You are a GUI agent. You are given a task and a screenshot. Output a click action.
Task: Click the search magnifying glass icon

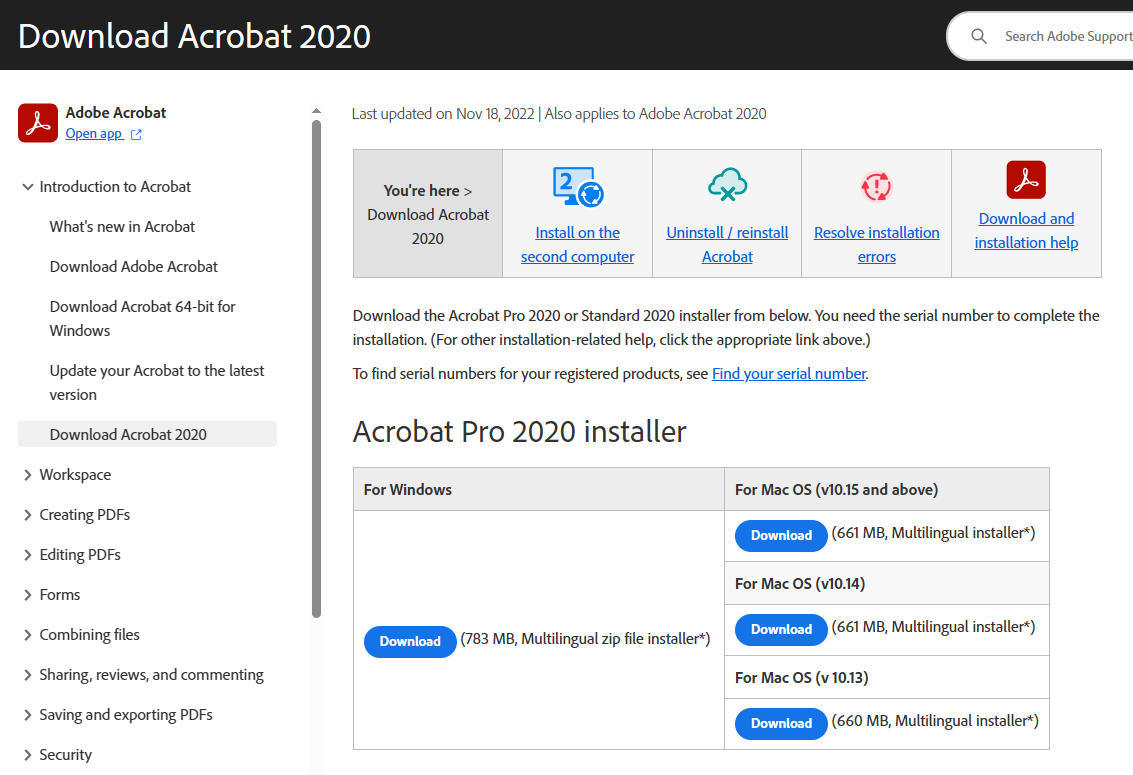(978, 35)
